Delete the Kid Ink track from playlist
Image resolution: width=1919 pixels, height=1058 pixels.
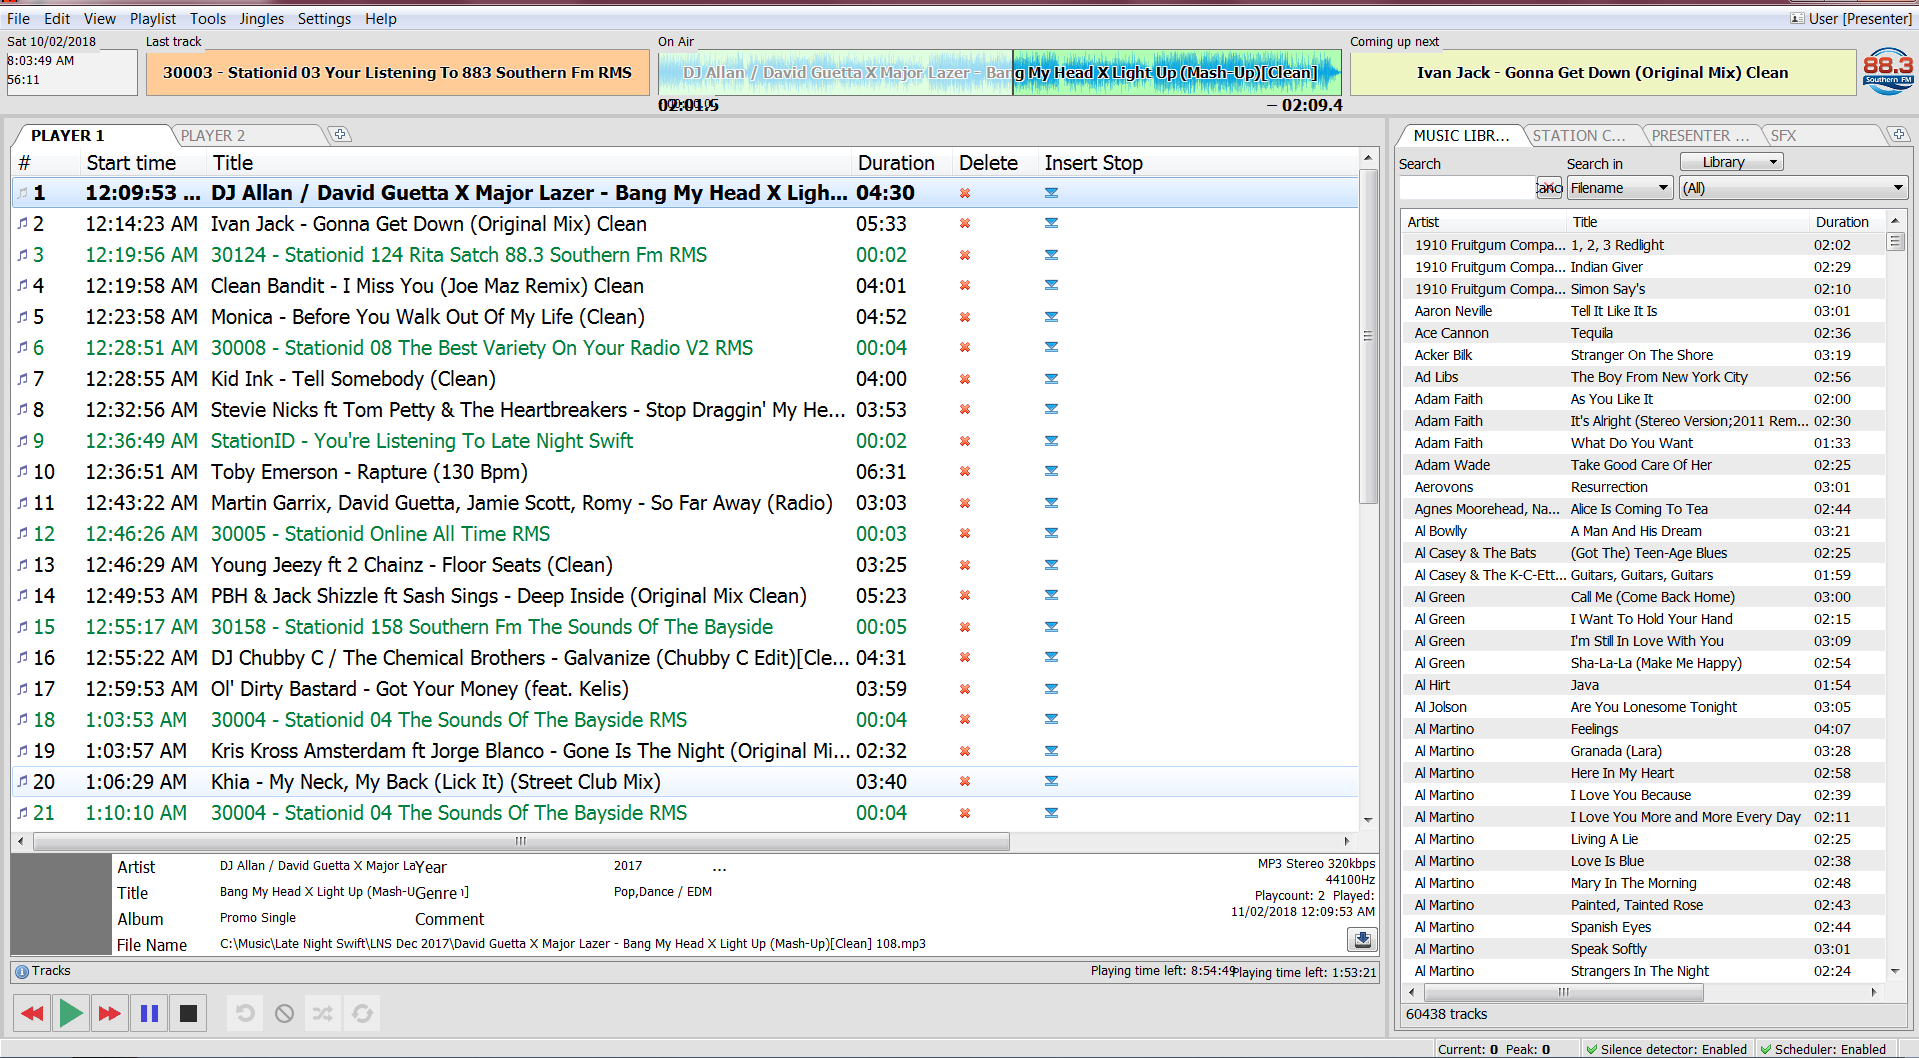[965, 379]
